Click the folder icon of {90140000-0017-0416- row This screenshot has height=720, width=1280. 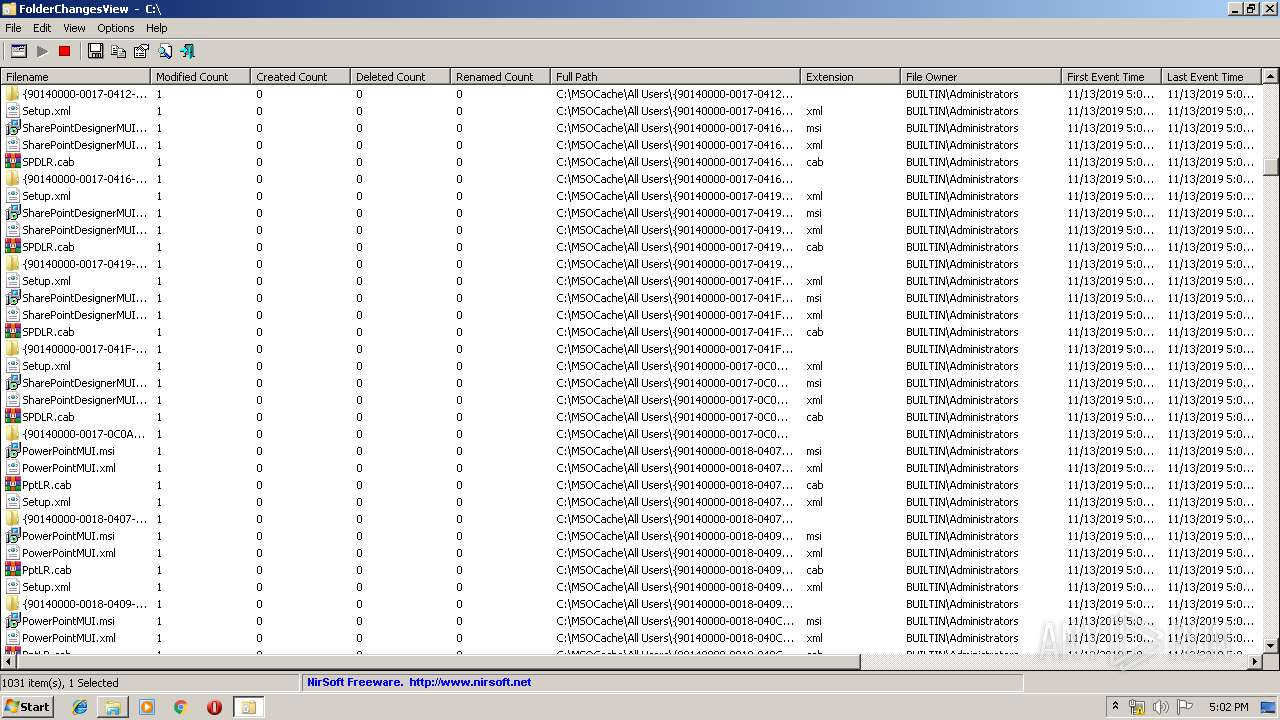(12, 179)
